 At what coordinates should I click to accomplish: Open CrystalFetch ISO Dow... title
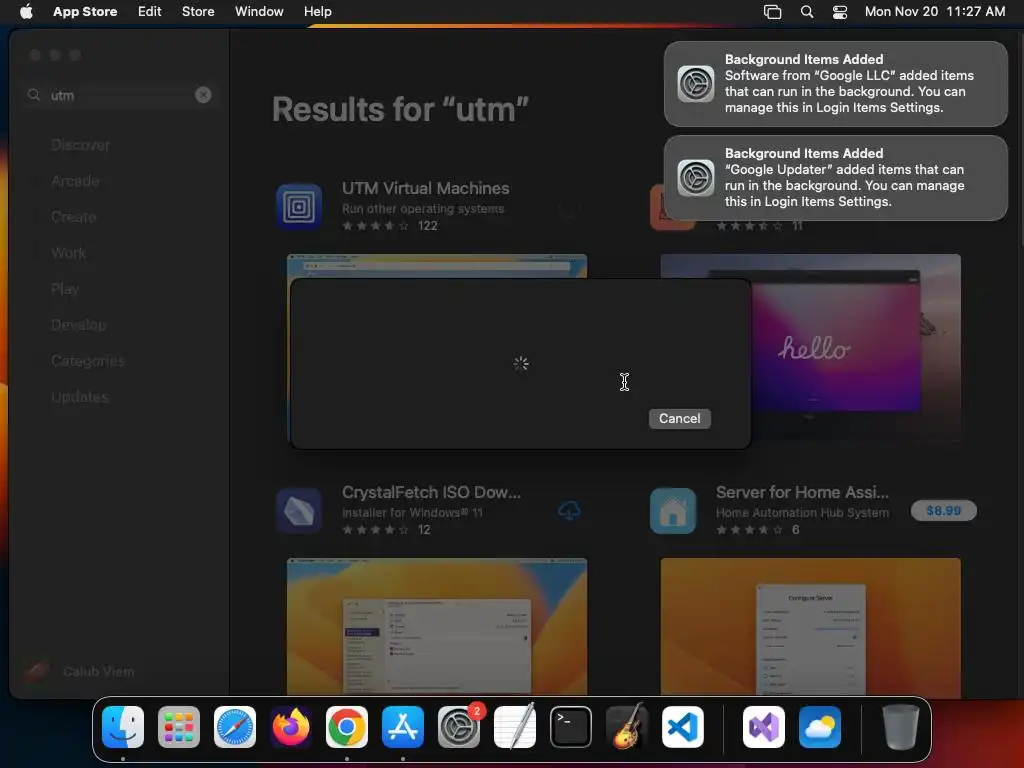431,492
